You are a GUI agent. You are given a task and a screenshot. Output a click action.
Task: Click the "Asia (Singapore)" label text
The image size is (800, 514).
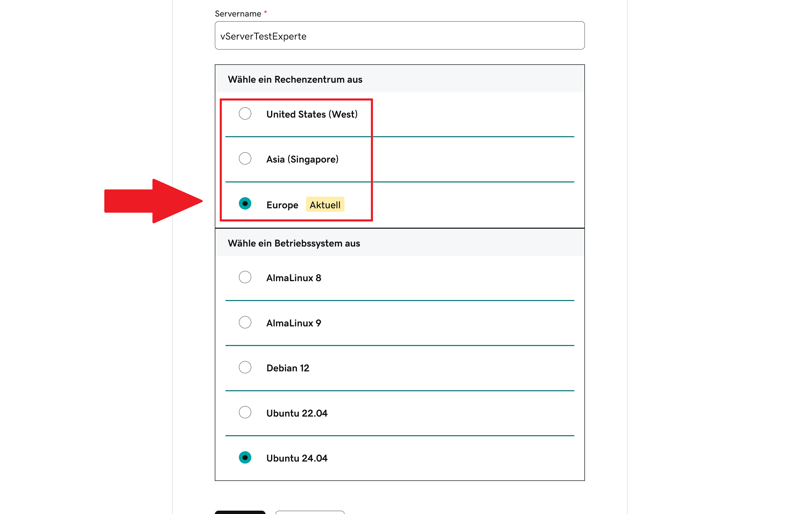(302, 160)
